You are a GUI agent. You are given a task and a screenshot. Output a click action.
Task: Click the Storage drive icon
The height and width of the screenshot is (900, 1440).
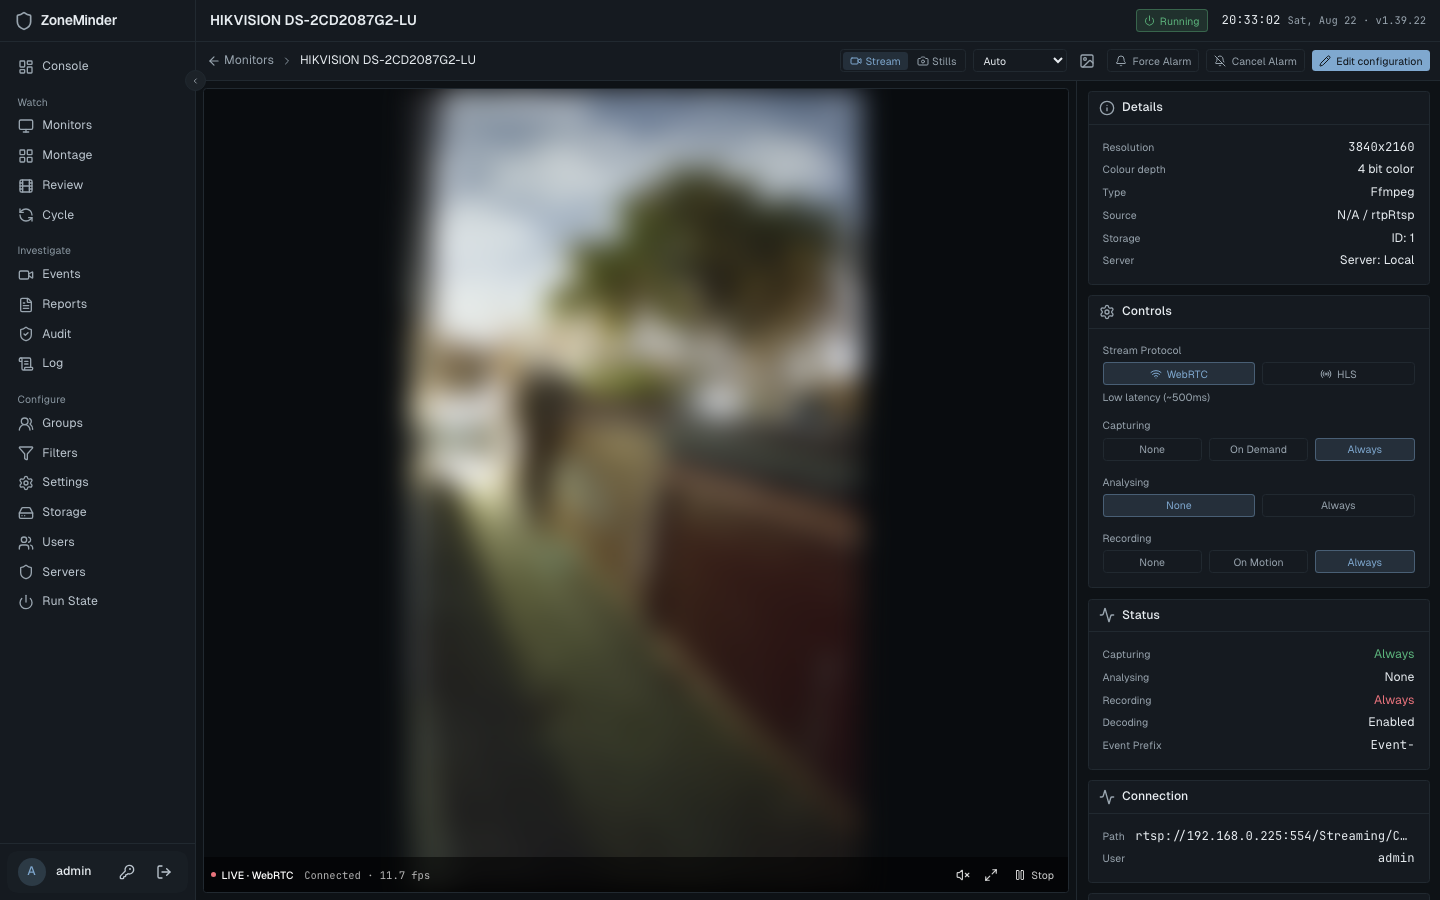(x=26, y=512)
